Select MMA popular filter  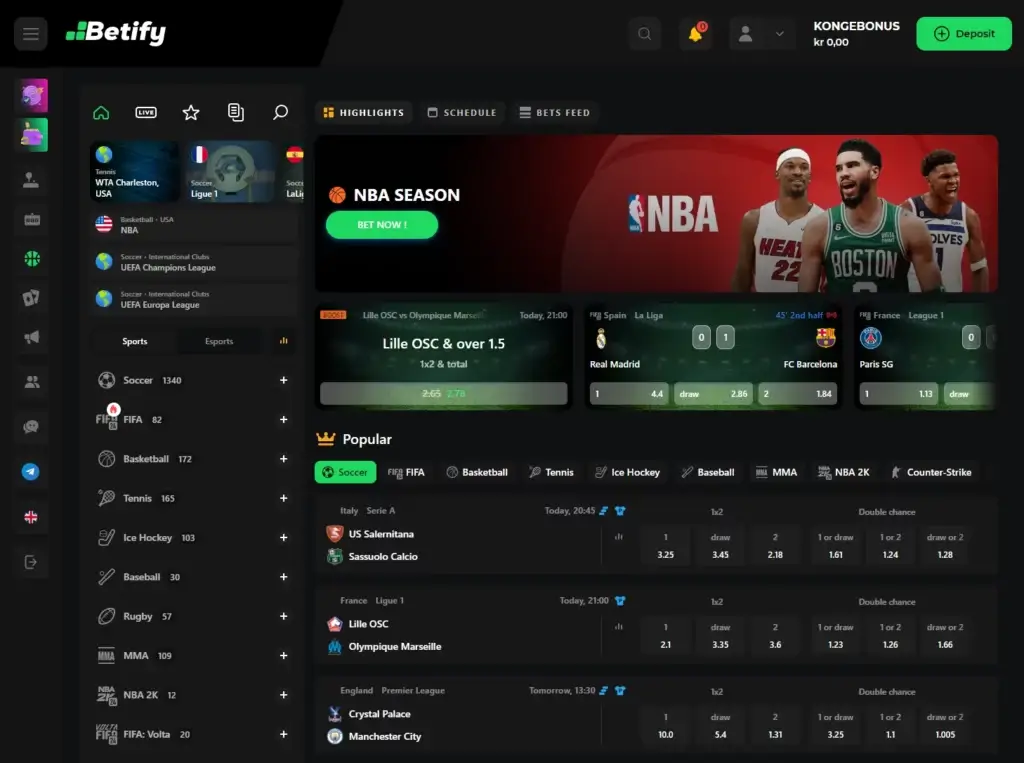[776, 472]
